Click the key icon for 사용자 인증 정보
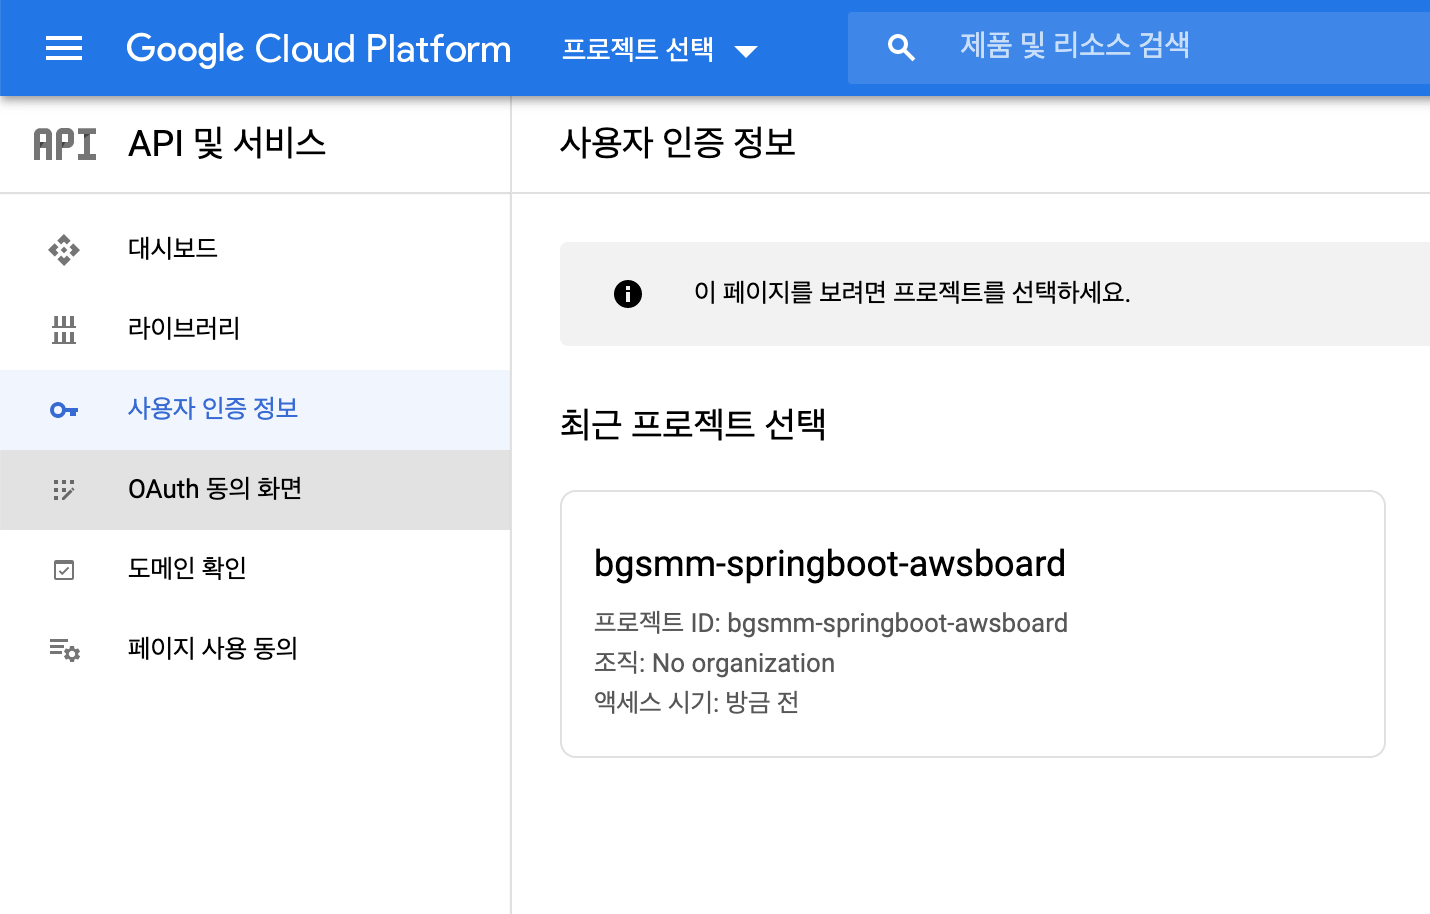The image size is (1430, 914). [x=64, y=410]
